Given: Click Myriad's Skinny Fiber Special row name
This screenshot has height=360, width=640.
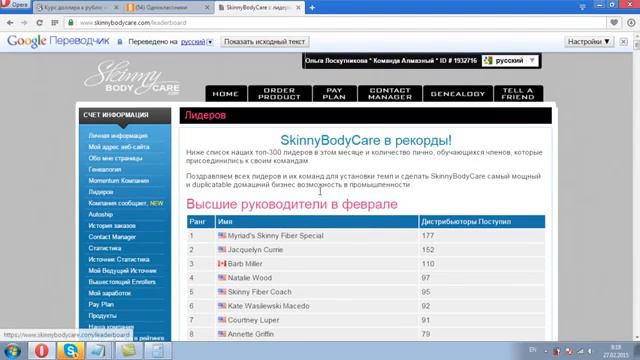Looking at the screenshot, I should (276, 236).
